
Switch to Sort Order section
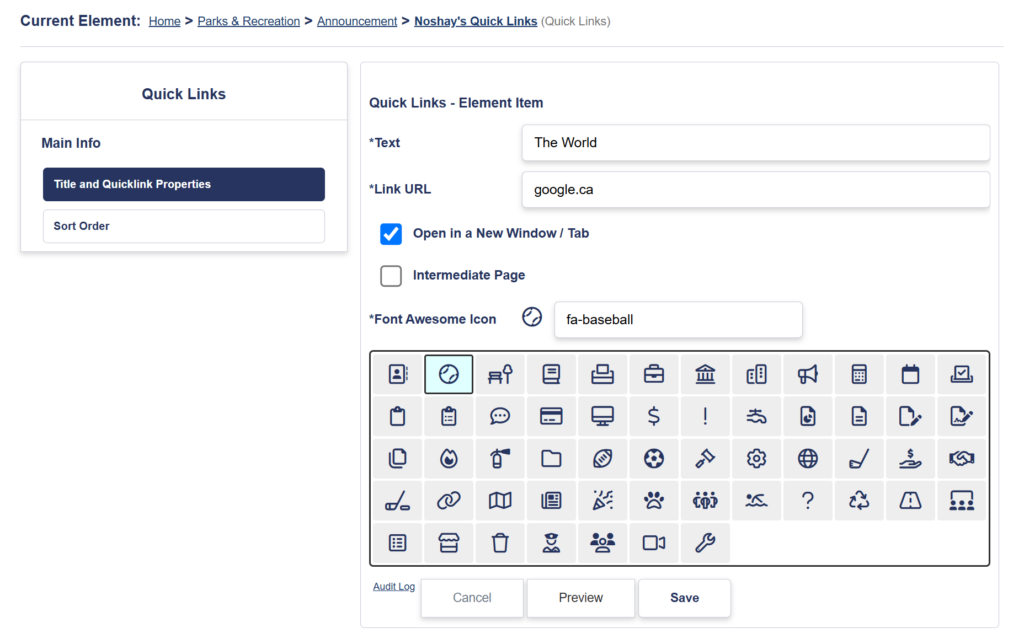184,226
